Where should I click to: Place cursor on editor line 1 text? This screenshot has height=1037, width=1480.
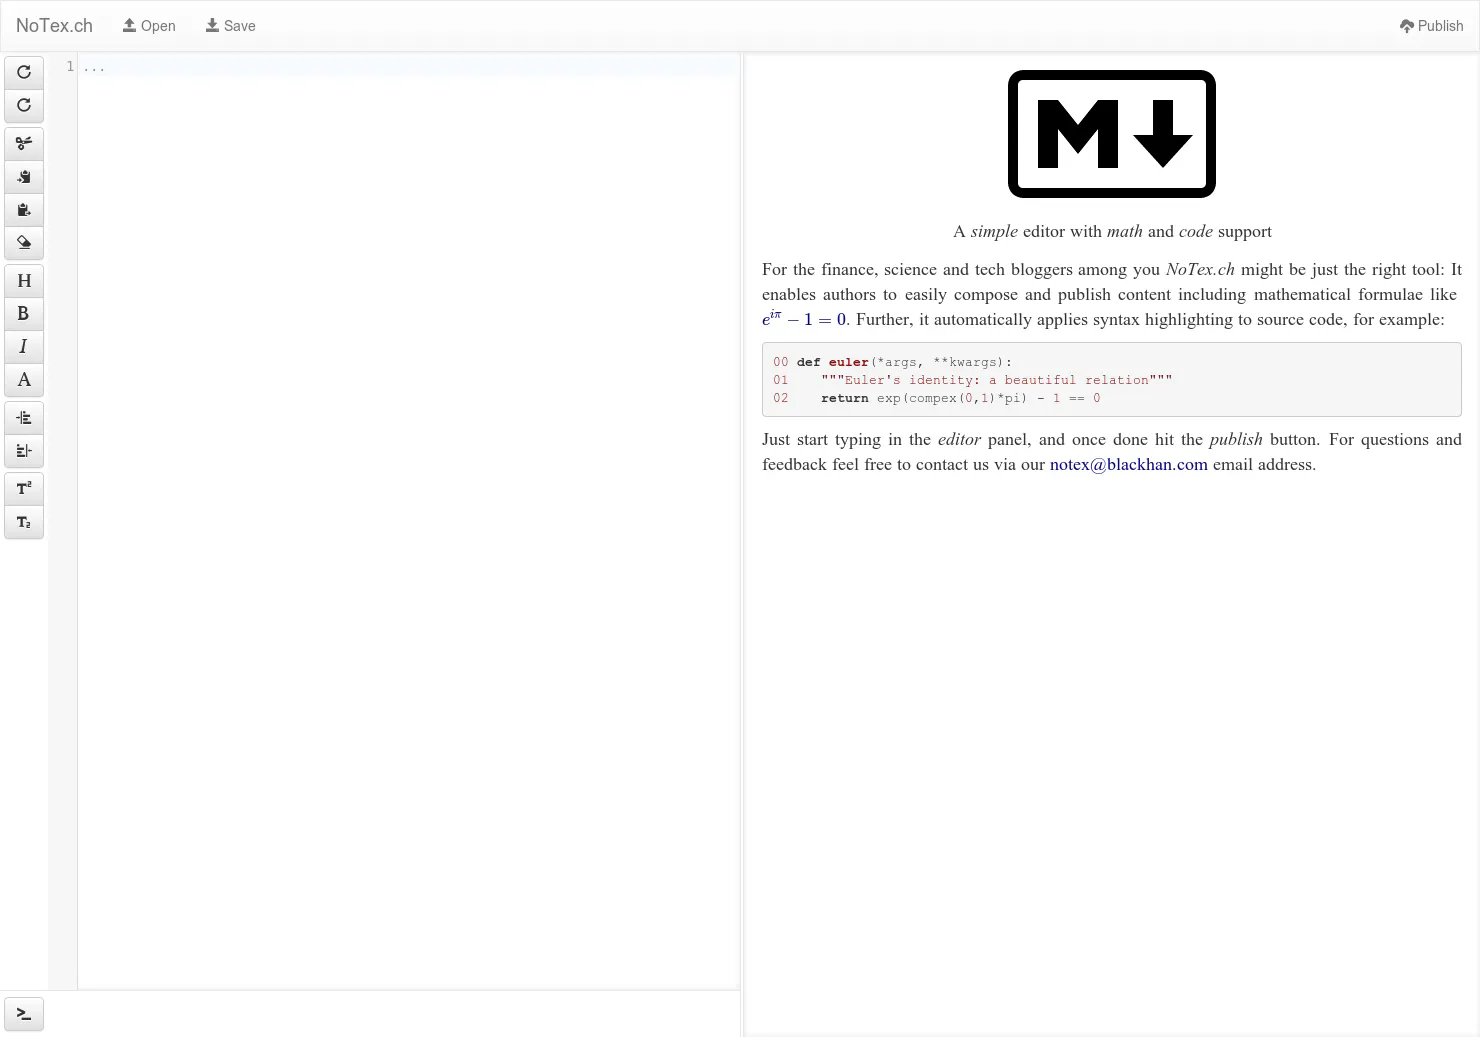coord(95,67)
